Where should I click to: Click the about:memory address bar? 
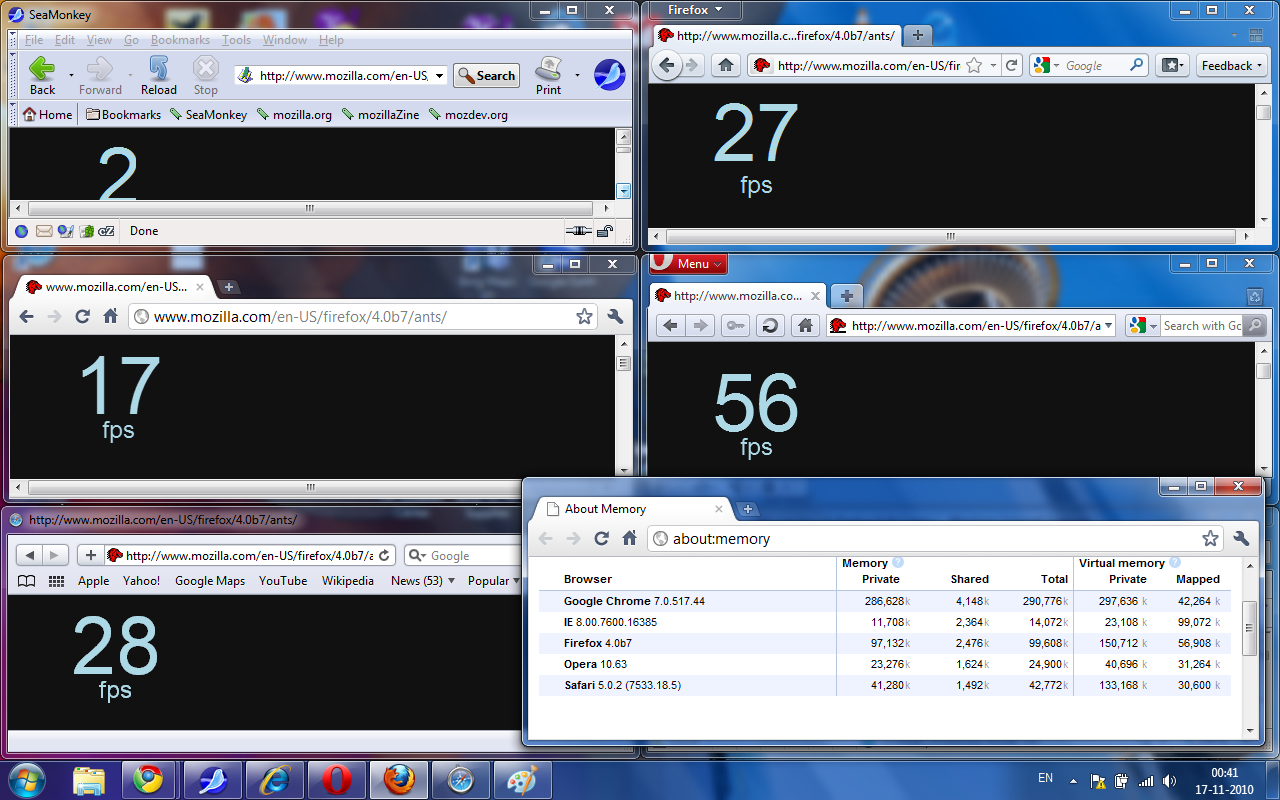pos(936,539)
